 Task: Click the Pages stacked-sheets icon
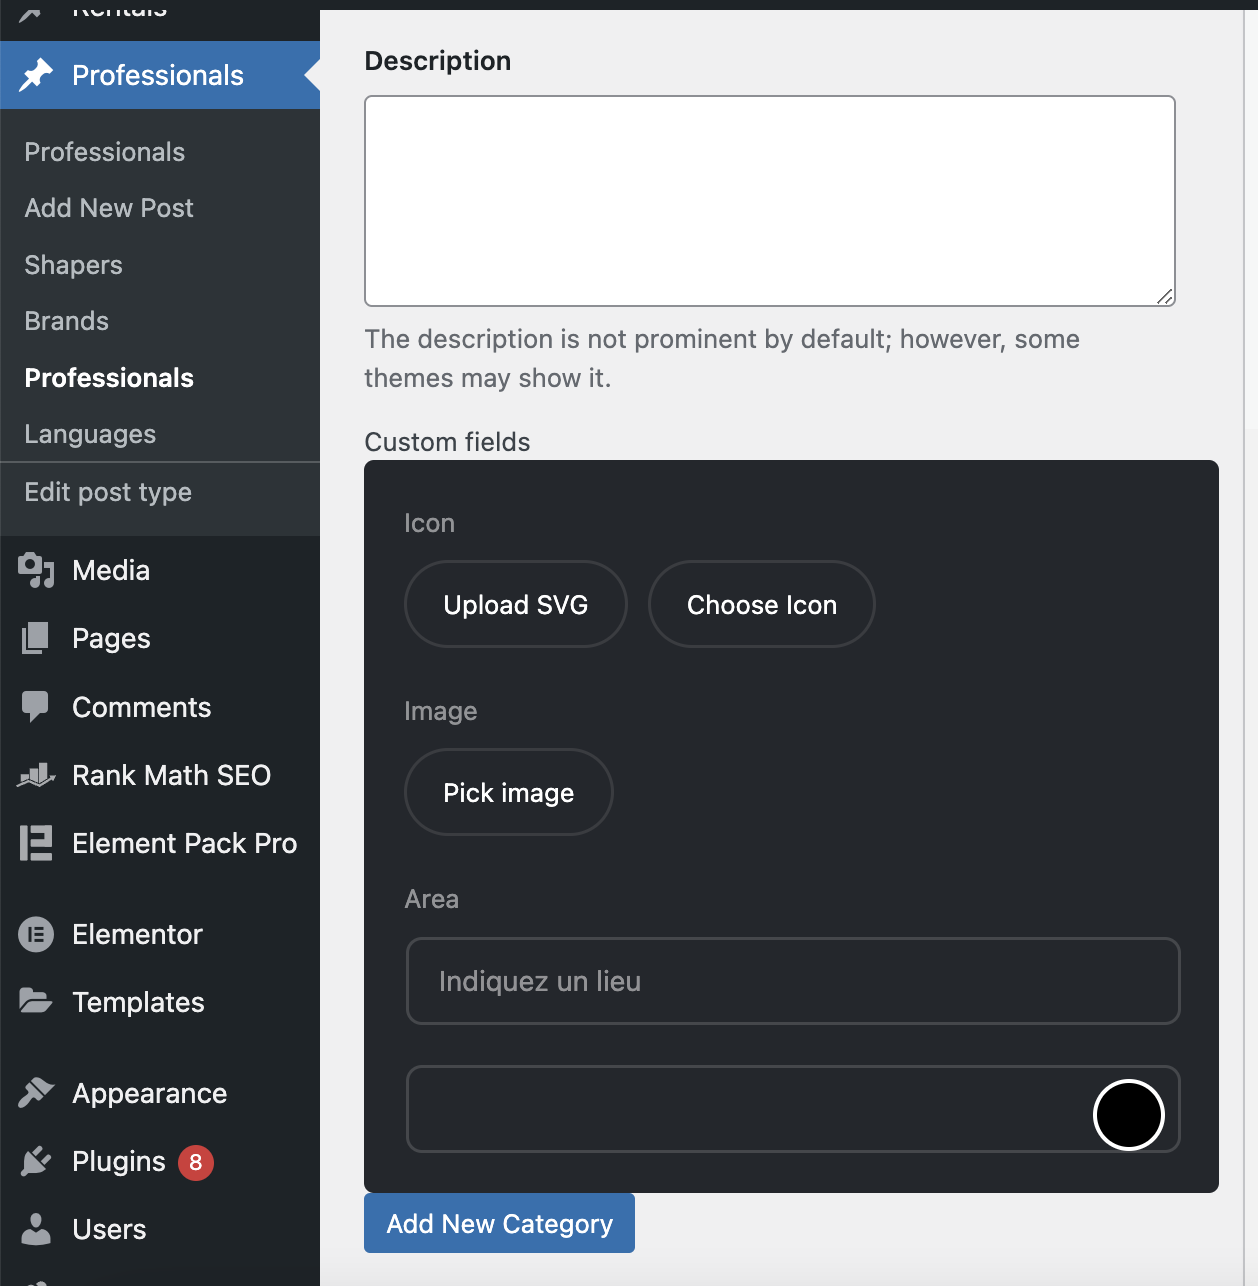(x=36, y=638)
